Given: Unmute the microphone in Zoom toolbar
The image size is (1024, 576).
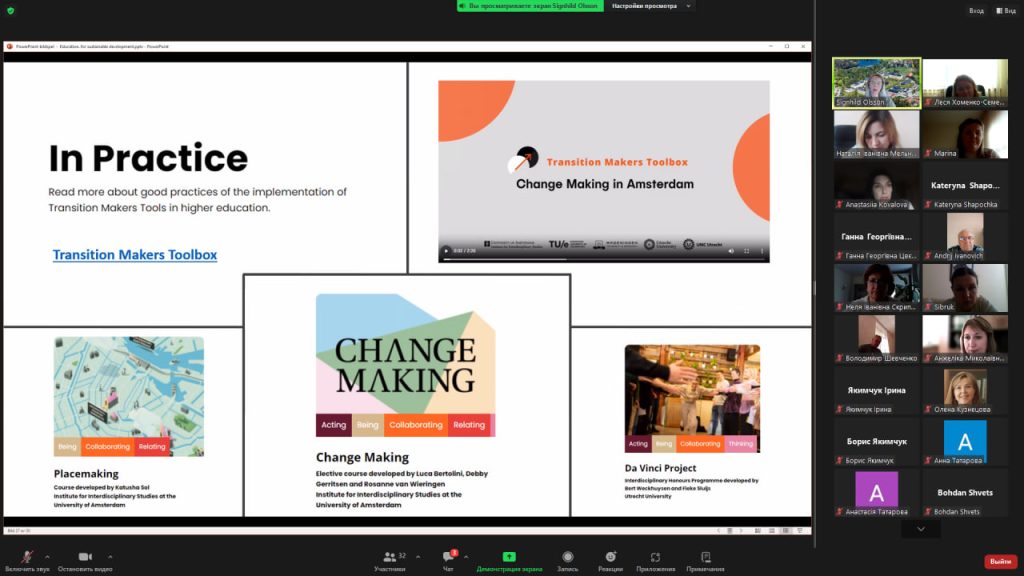Looking at the screenshot, I should click(x=27, y=557).
